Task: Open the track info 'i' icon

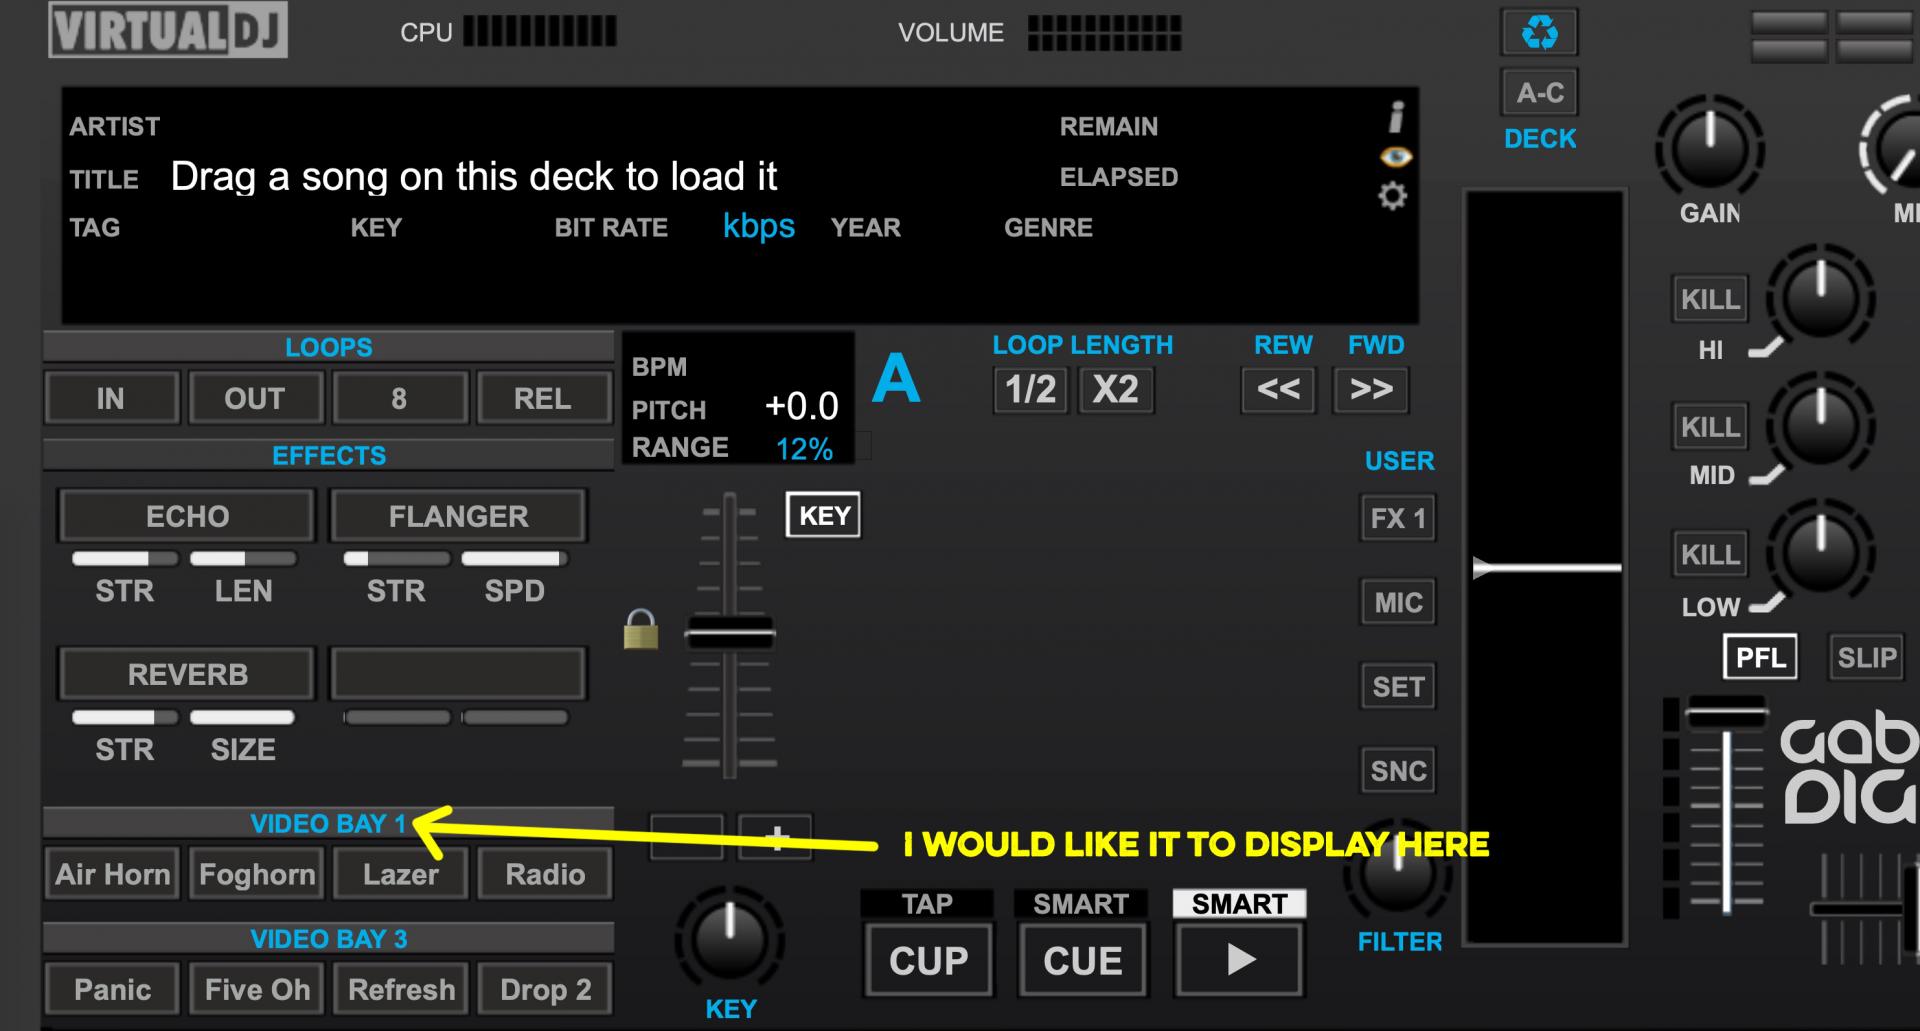Action: (1396, 117)
